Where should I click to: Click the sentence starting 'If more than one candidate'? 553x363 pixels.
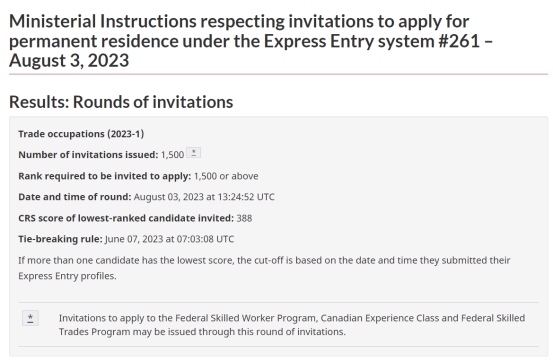coord(265,268)
